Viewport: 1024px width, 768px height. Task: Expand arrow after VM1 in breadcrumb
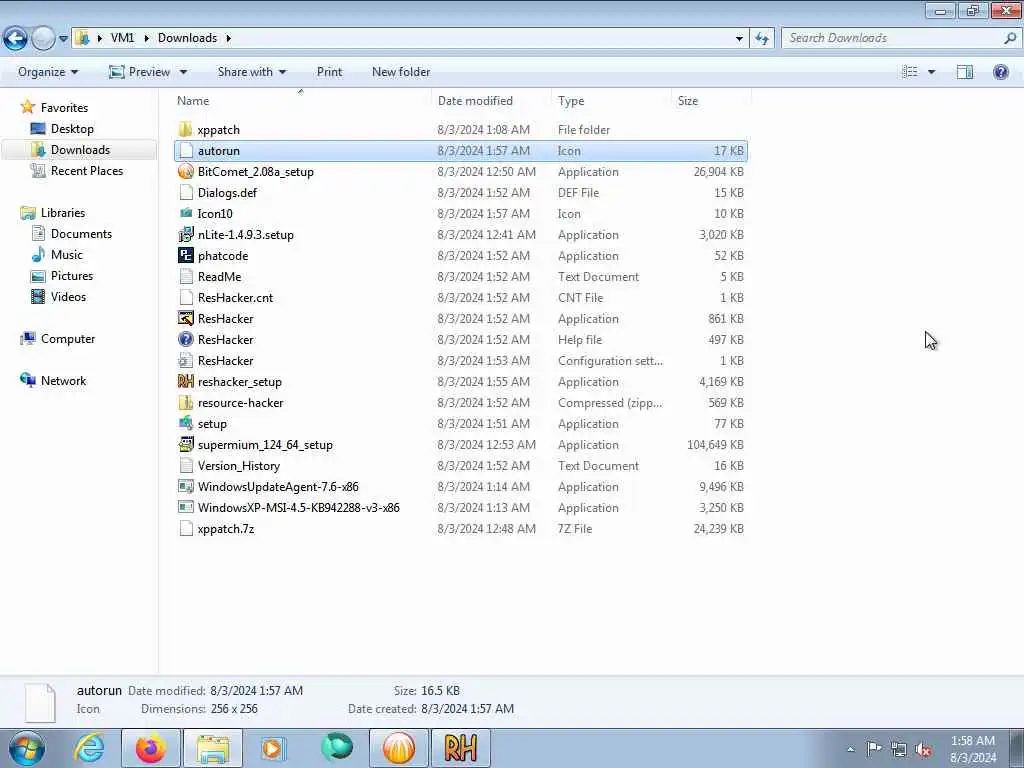[146, 38]
